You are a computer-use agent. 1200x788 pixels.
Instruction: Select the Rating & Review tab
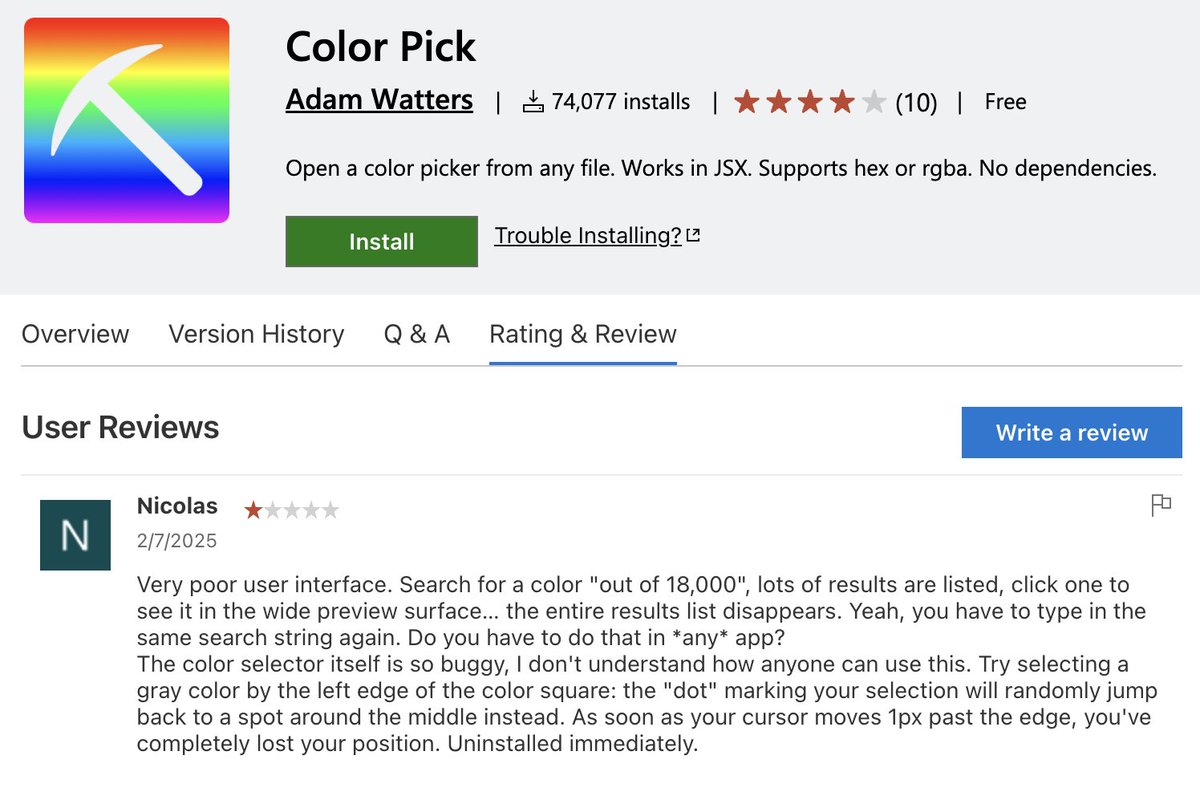pos(583,334)
